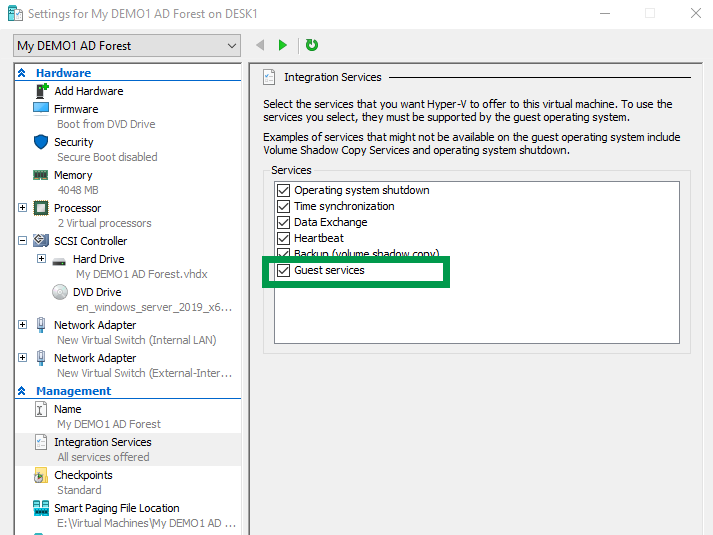
Task: Click the Smart Paging File Location icon
Action: click(41, 508)
